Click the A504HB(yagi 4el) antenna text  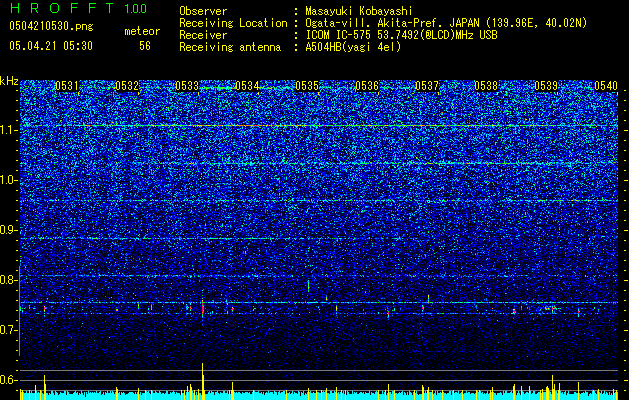(353, 47)
